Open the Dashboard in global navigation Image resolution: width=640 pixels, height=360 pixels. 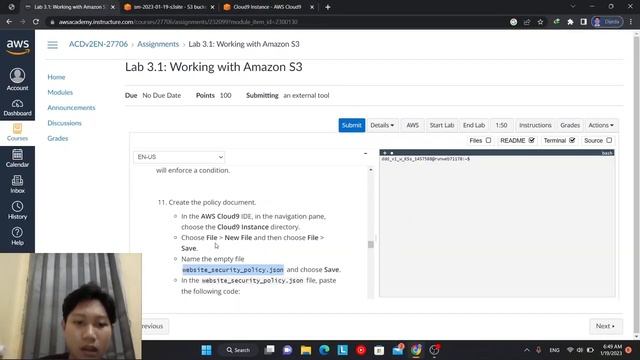[17, 108]
